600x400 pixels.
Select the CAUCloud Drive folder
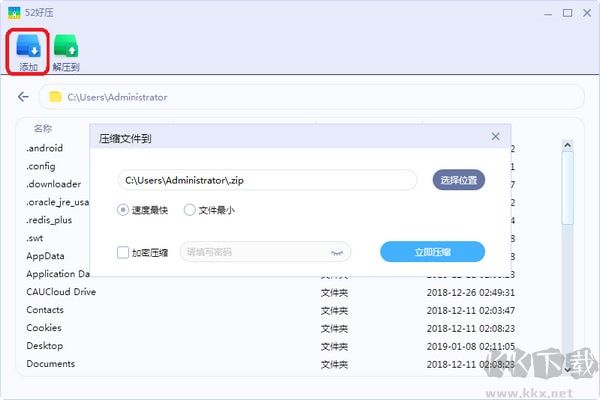tap(61, 292)
